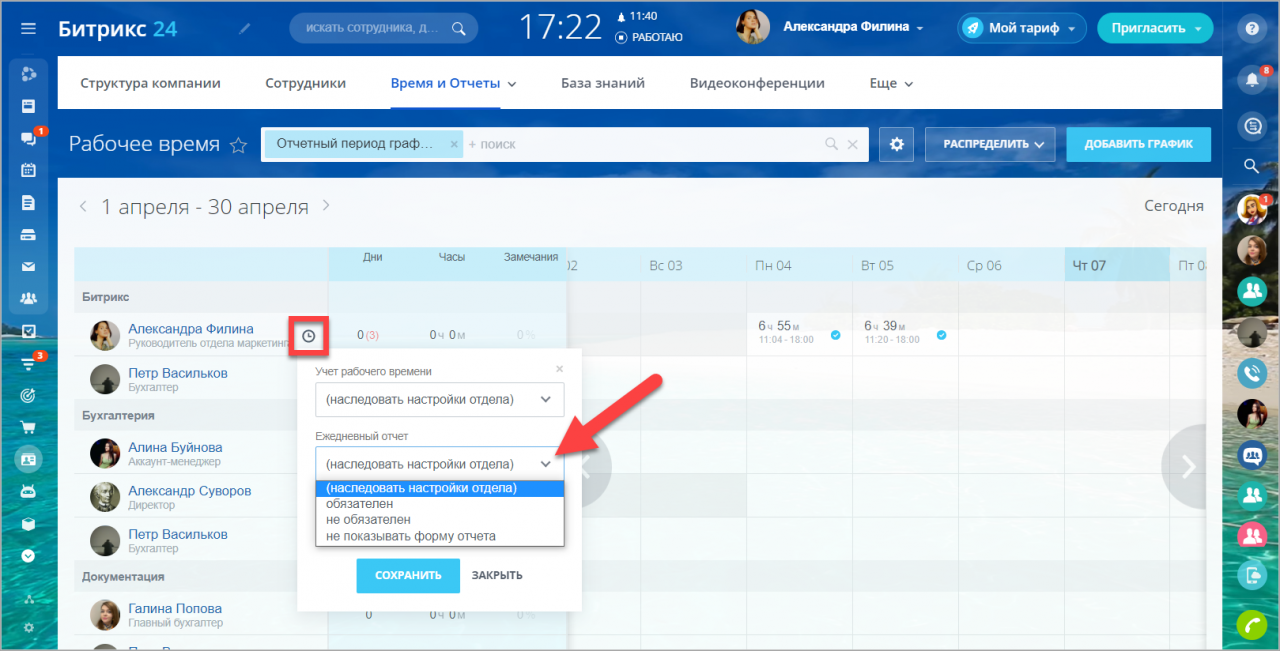Go to next month chevron after 30 апреля

coord(326,206)
